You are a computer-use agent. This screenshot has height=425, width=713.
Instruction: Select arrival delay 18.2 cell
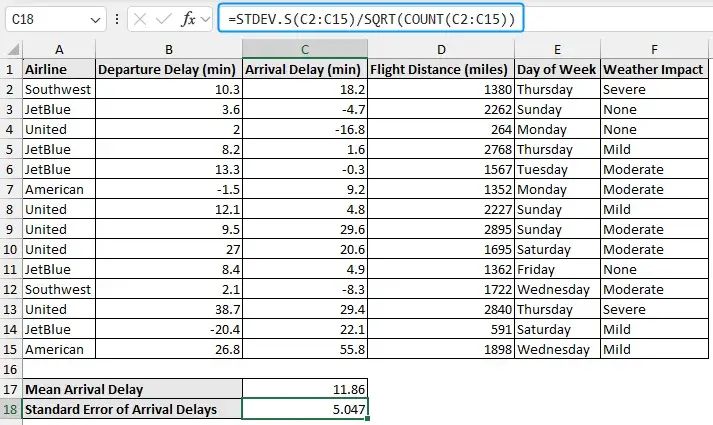305,89
